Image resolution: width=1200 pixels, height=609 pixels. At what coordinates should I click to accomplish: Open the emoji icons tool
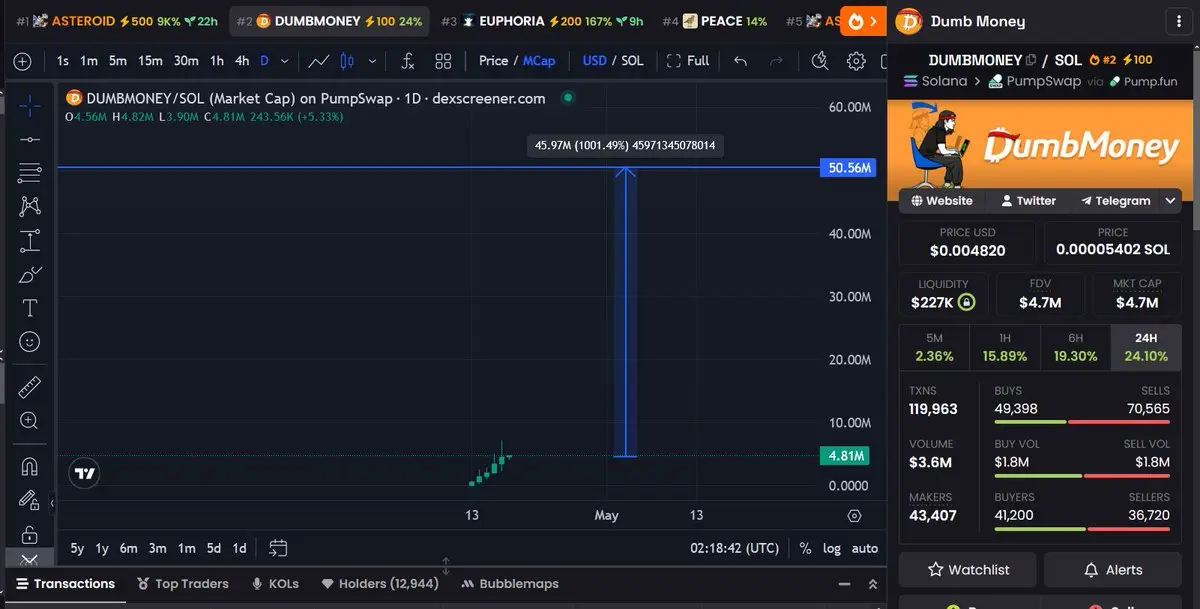pos(30,342)
